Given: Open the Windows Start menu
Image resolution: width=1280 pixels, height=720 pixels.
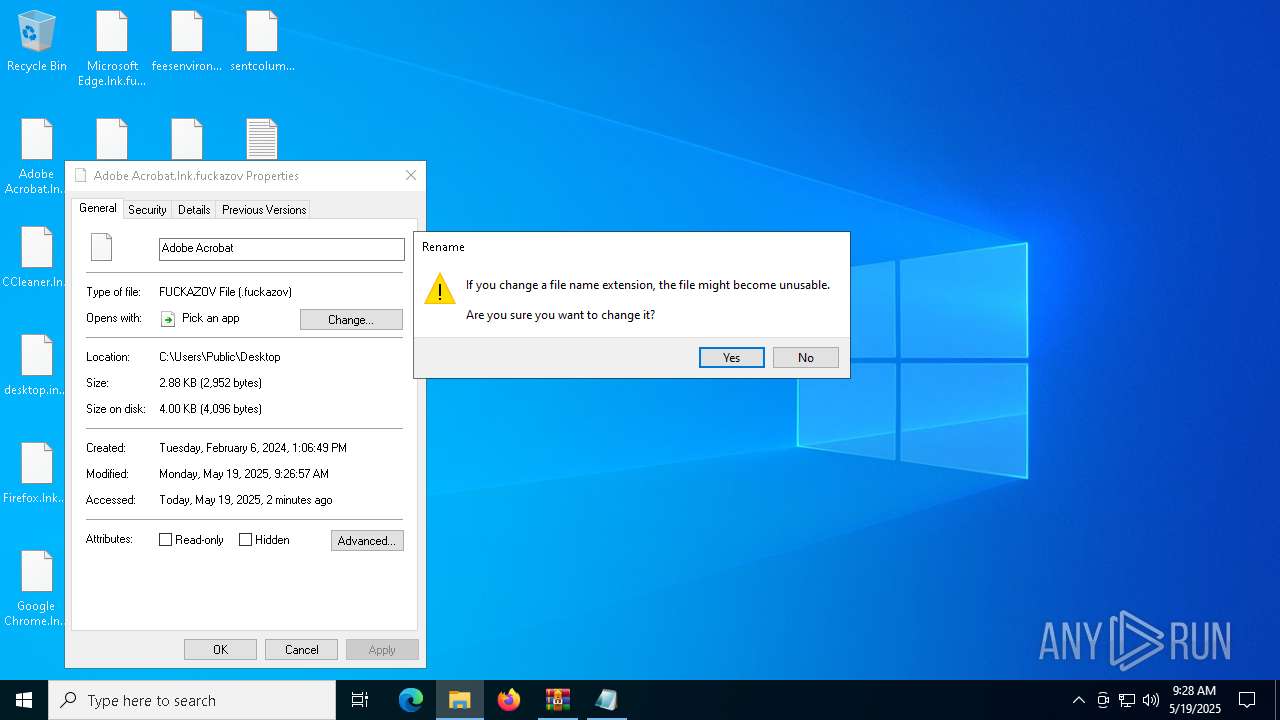Looking at the screenshot, I should click(24, 700).
